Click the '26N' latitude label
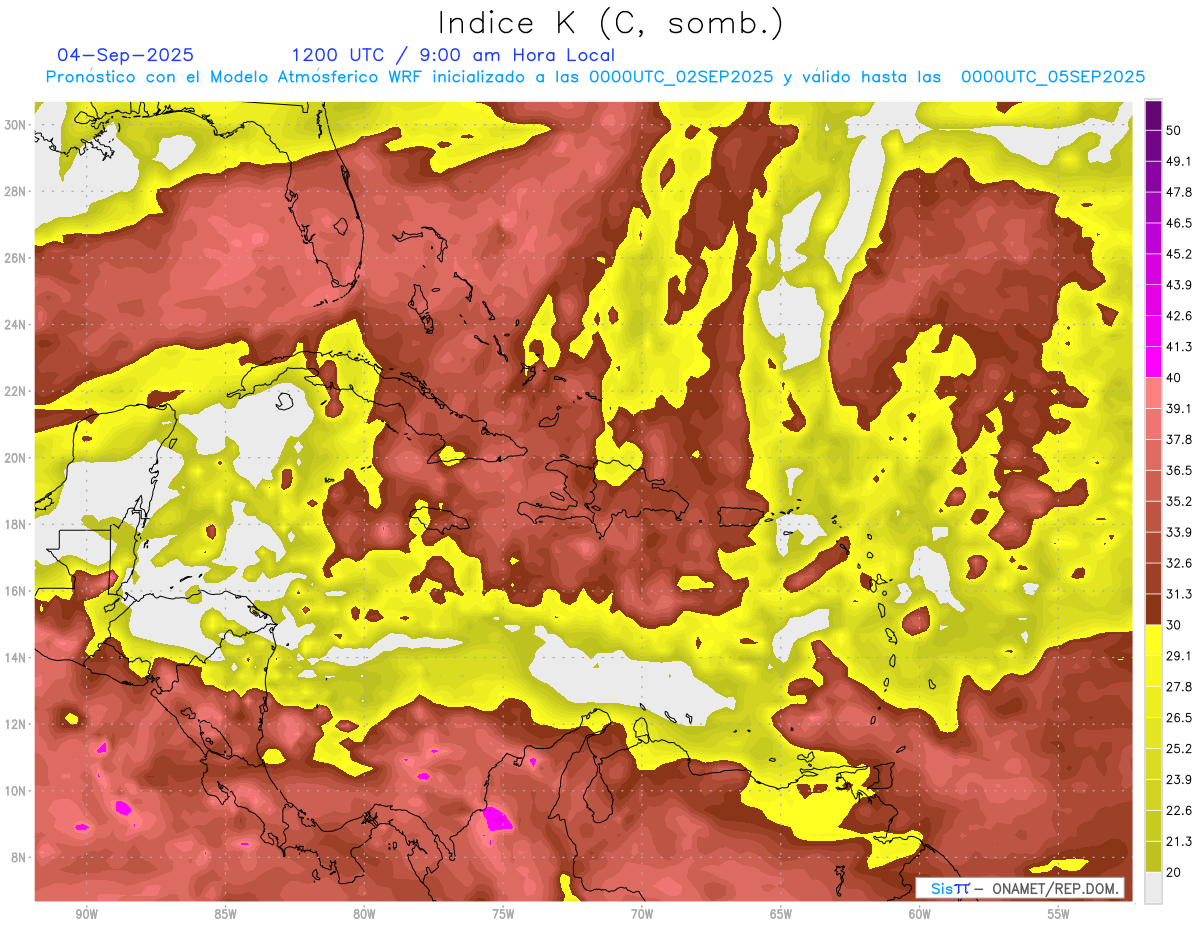This screenshot has width=1200, height=927. click(x=16, y=258)
